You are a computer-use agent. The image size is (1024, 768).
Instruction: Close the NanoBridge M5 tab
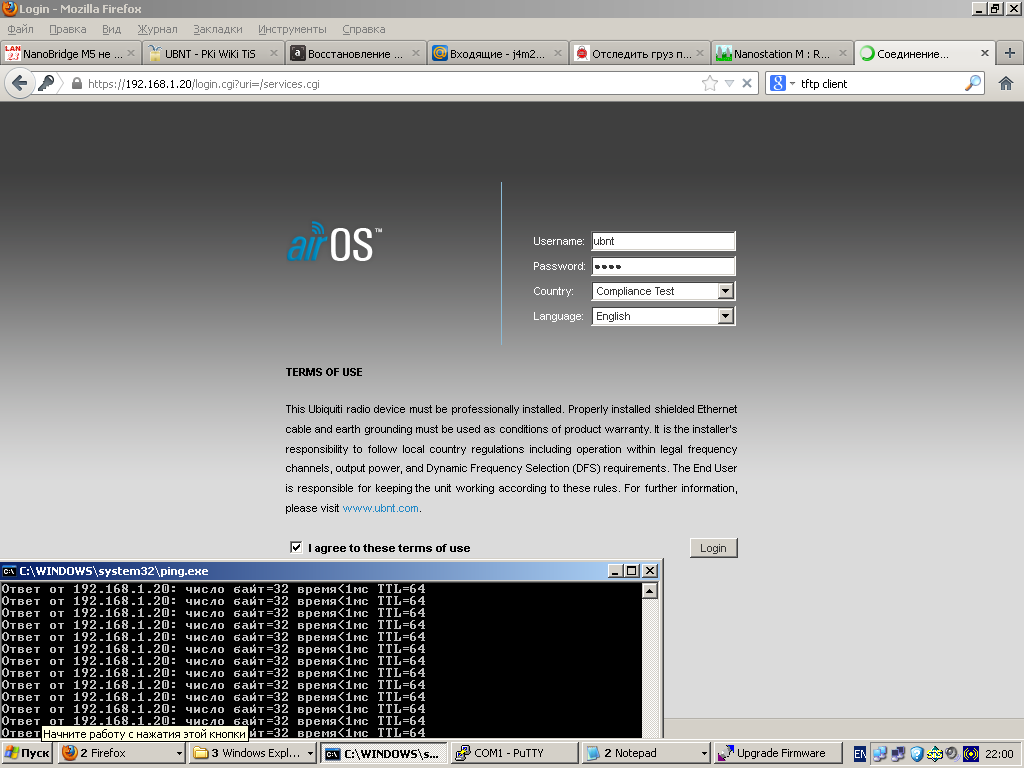131,54
